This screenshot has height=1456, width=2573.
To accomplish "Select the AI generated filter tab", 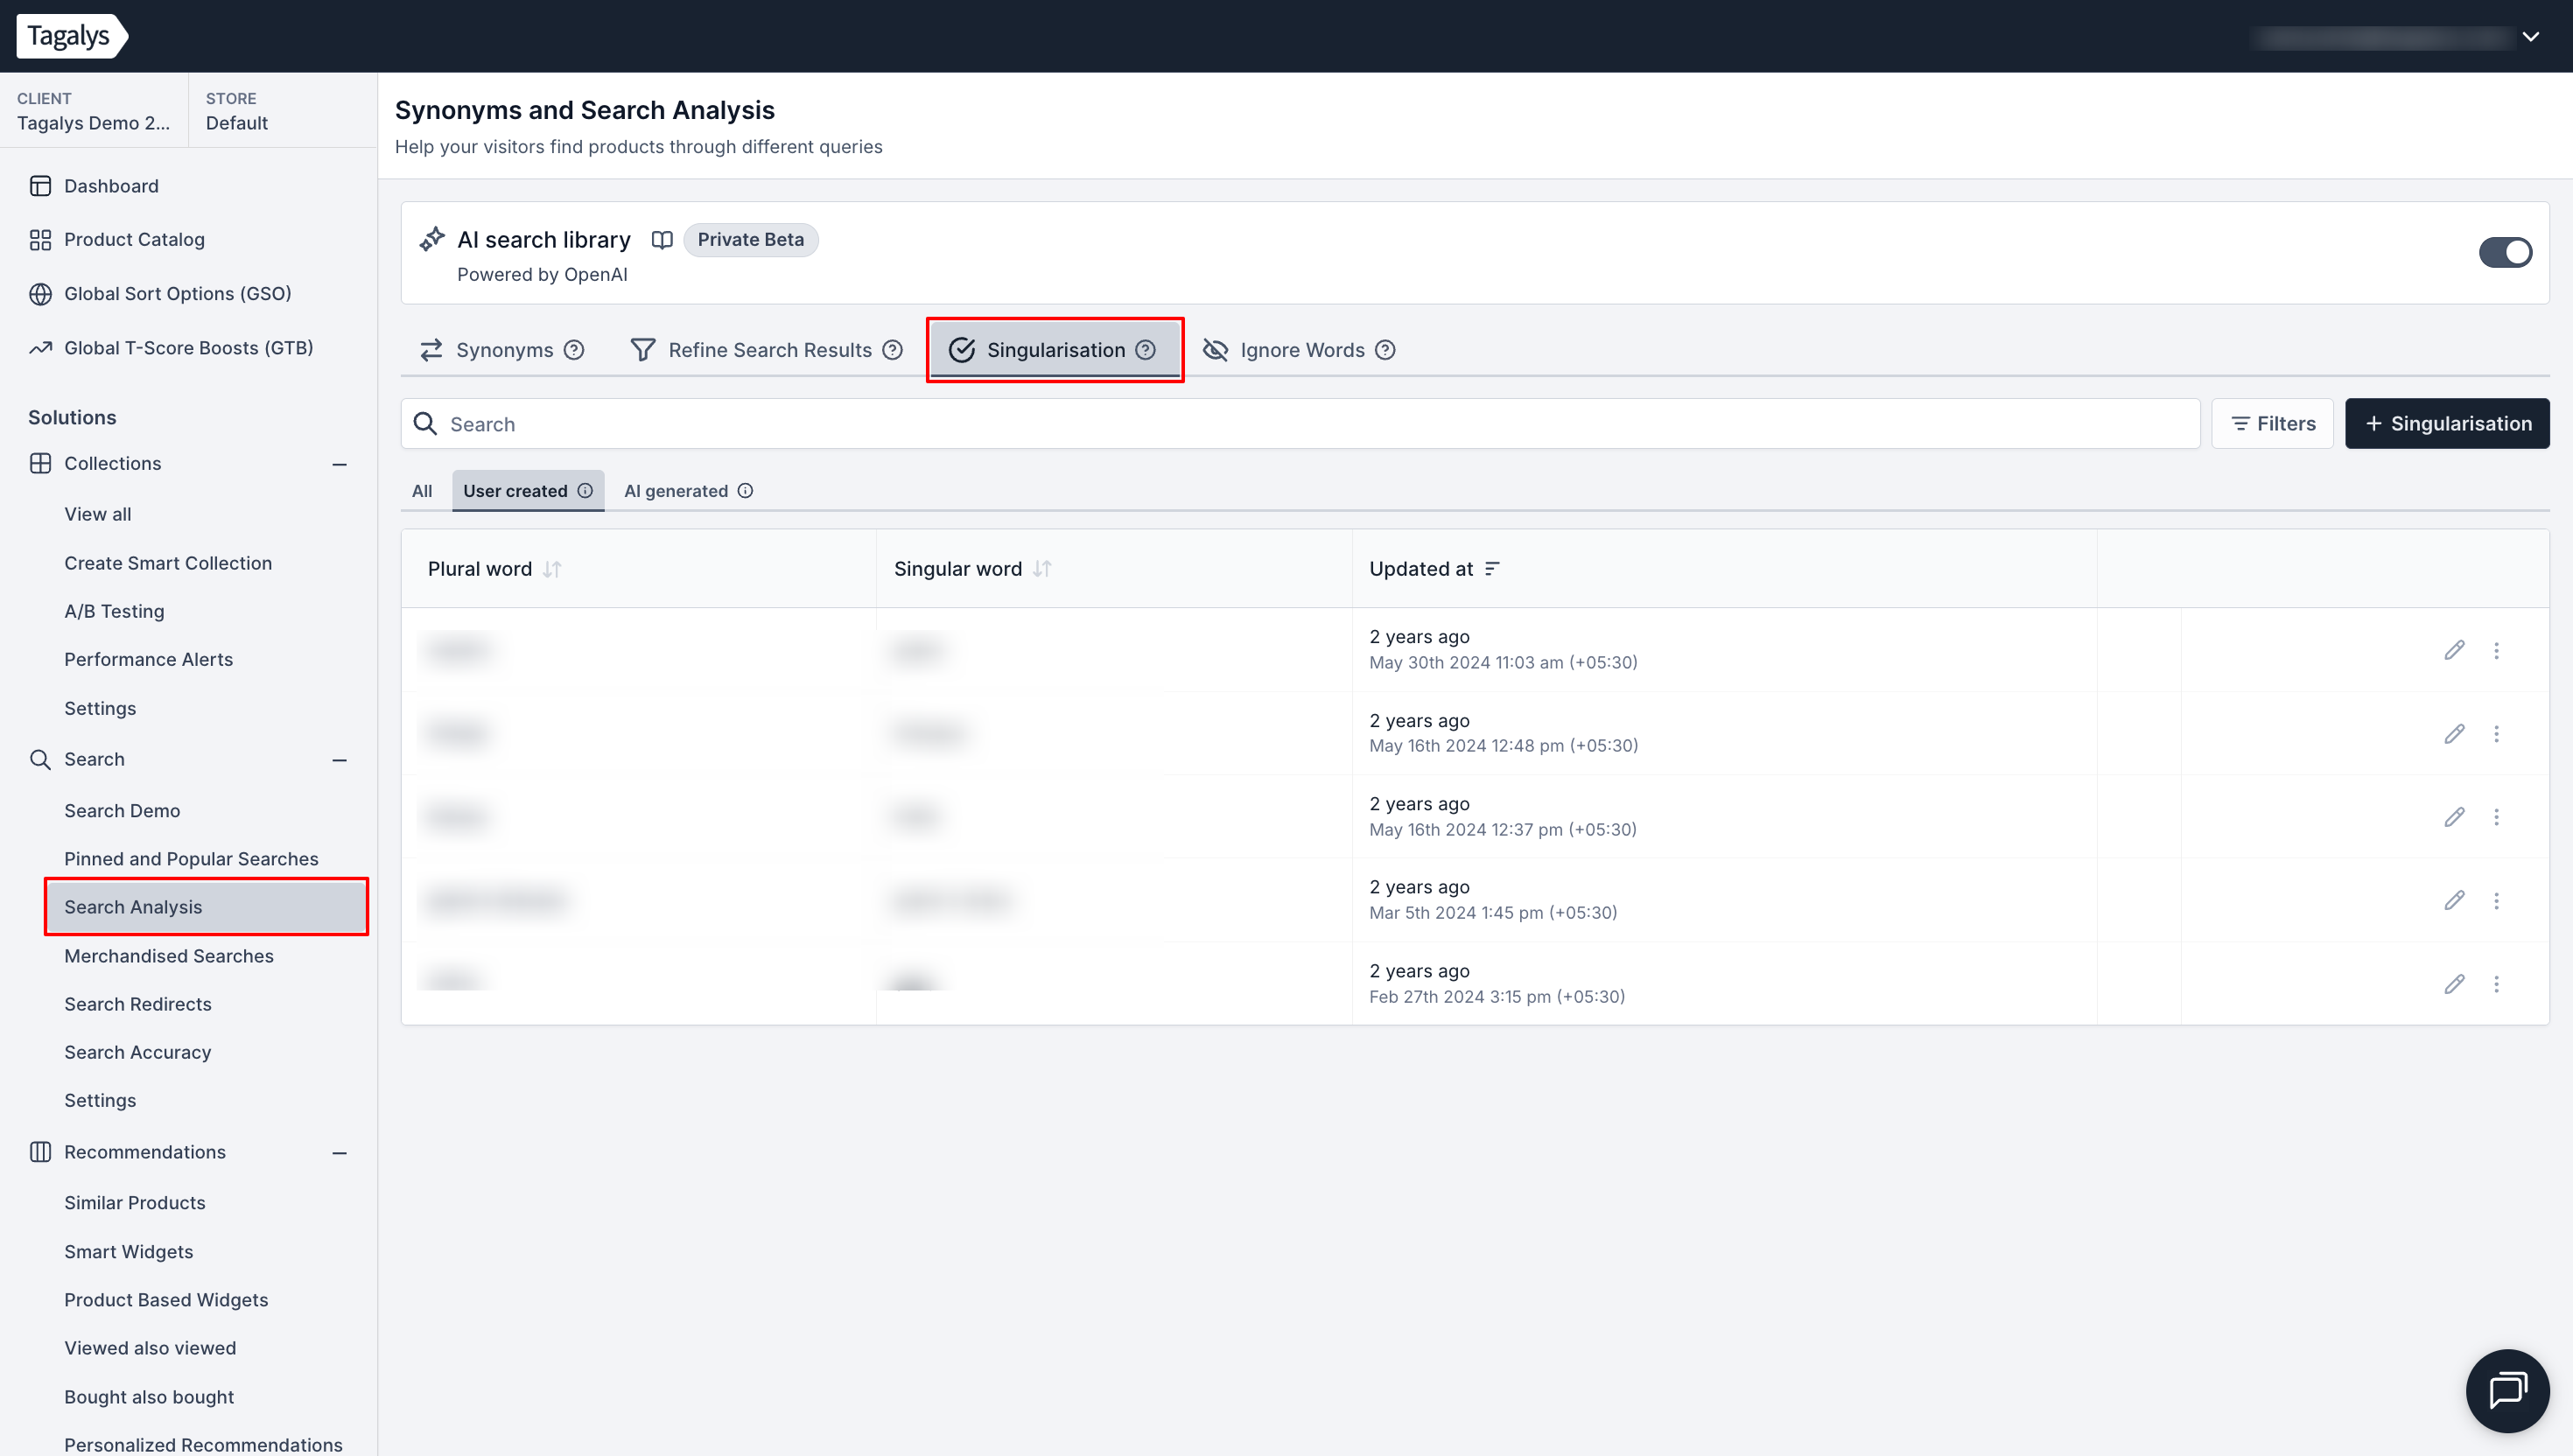I will 676,491.
